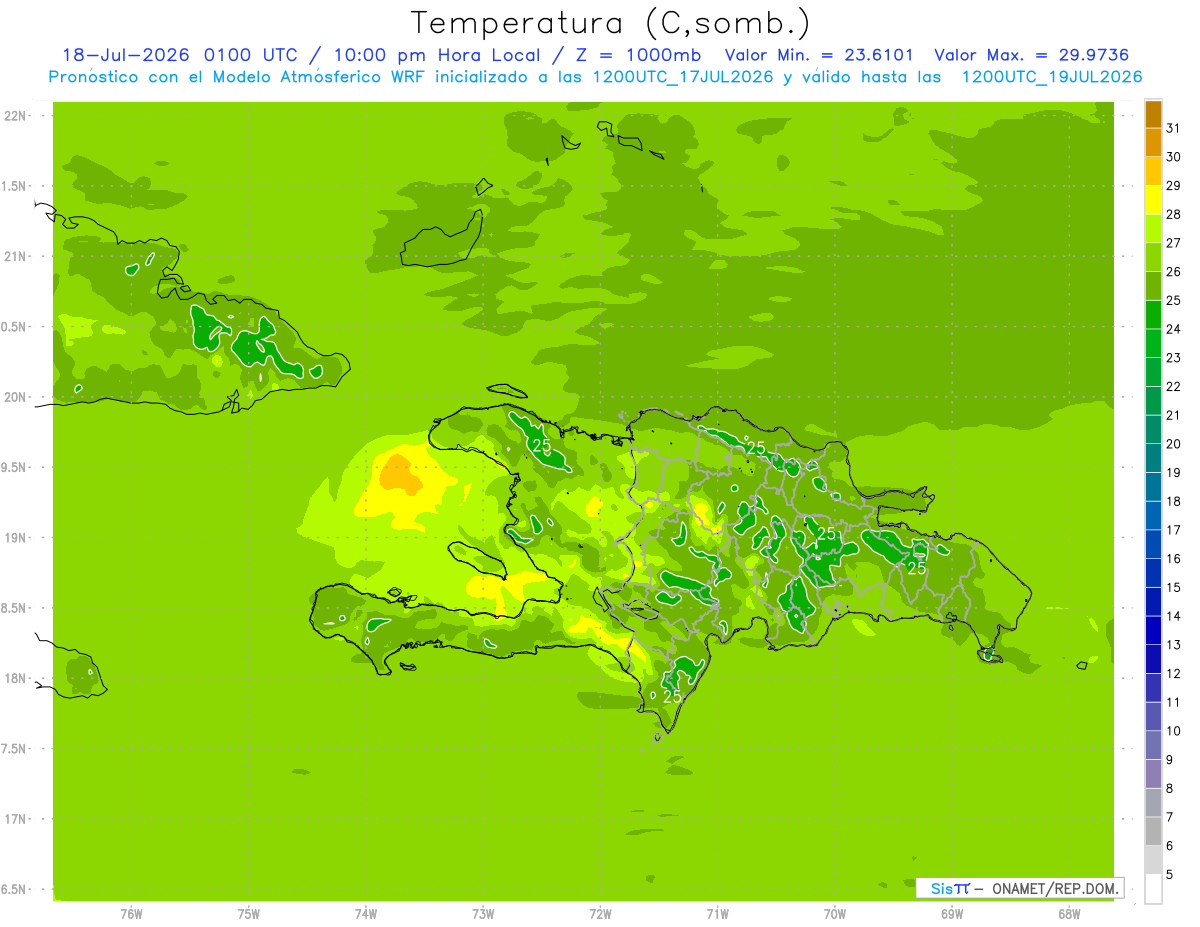Image resolution: width=1200 pixels, height=927 pixels.
Task: Click the color bar segment between 30 and 31
Action: click(1153, 143)
